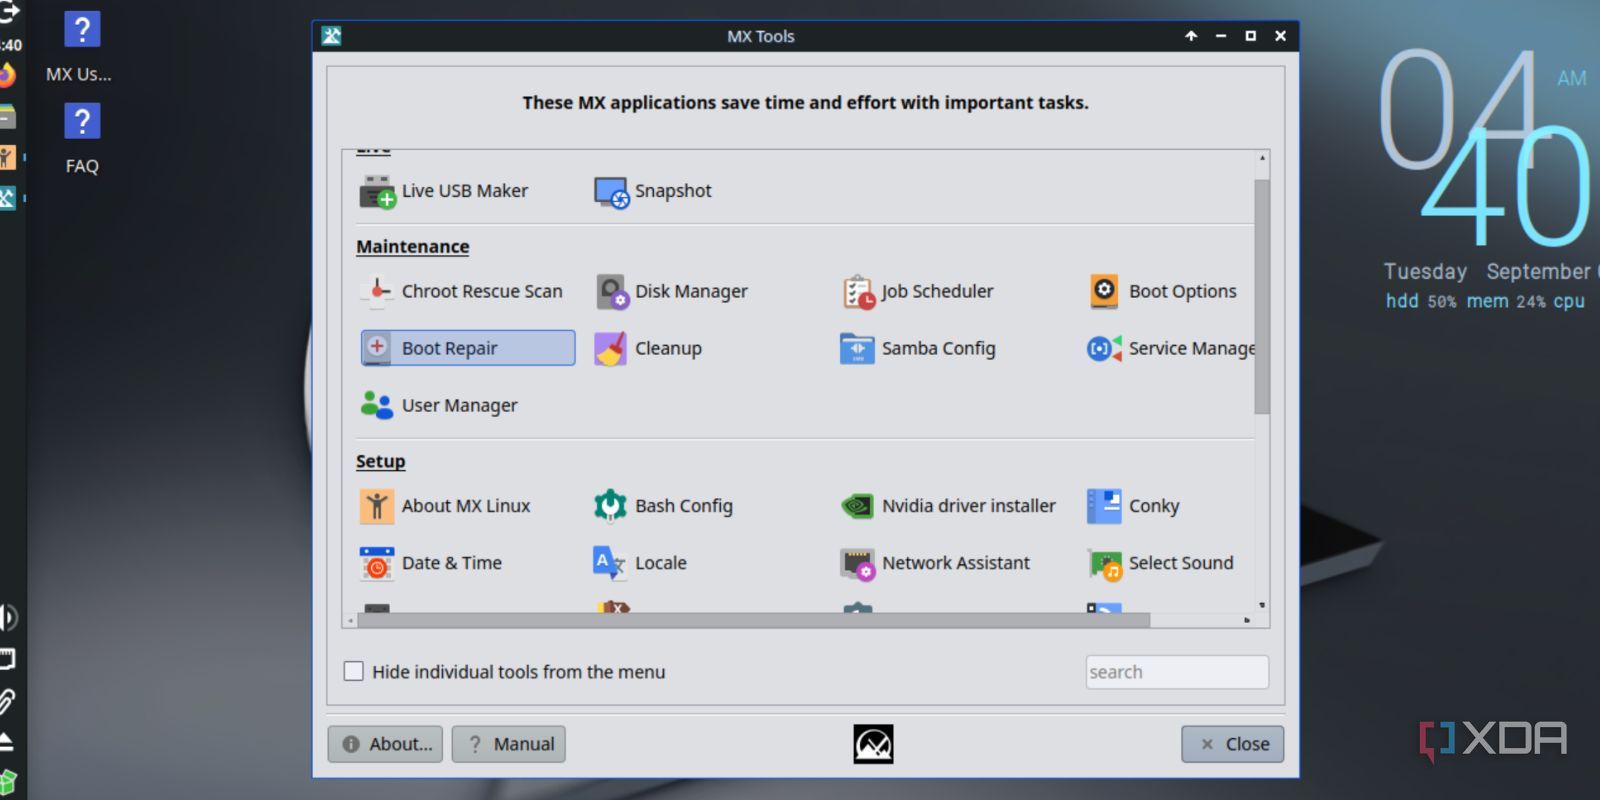Viewport: 1600px width, 800px height.
Task: Click the About... button
Action: pyautogui.click(x=385, y=744)
